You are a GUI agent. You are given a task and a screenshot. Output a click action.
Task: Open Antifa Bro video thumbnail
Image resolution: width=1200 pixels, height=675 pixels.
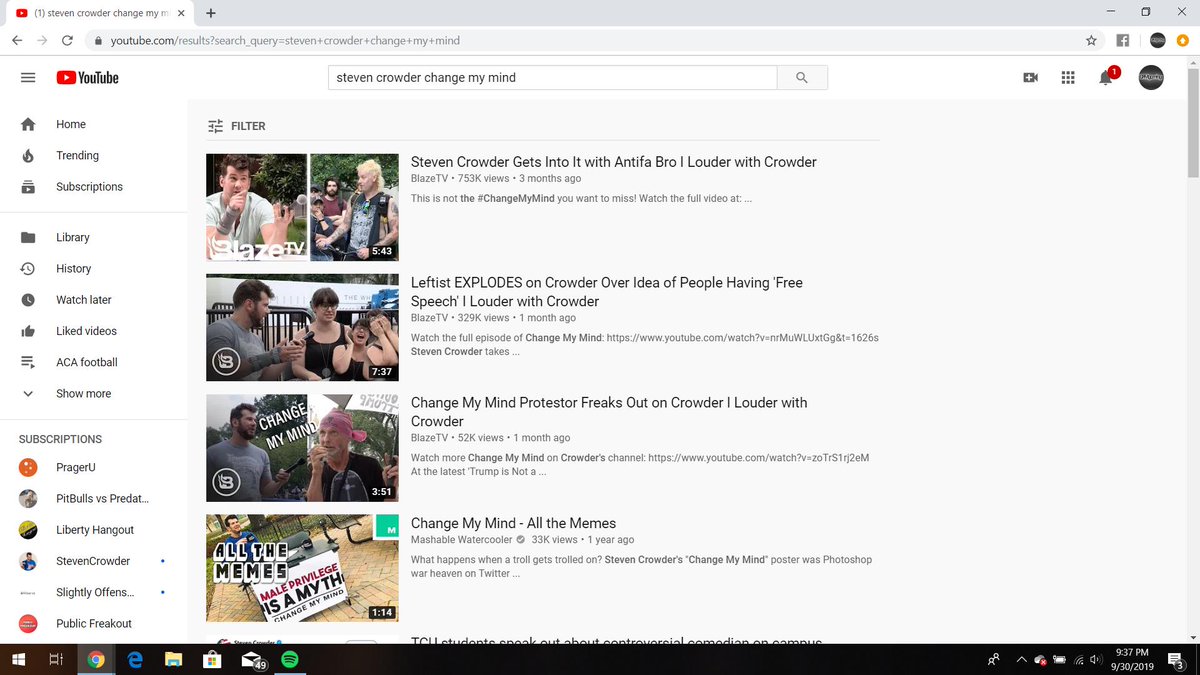[302, 207]
